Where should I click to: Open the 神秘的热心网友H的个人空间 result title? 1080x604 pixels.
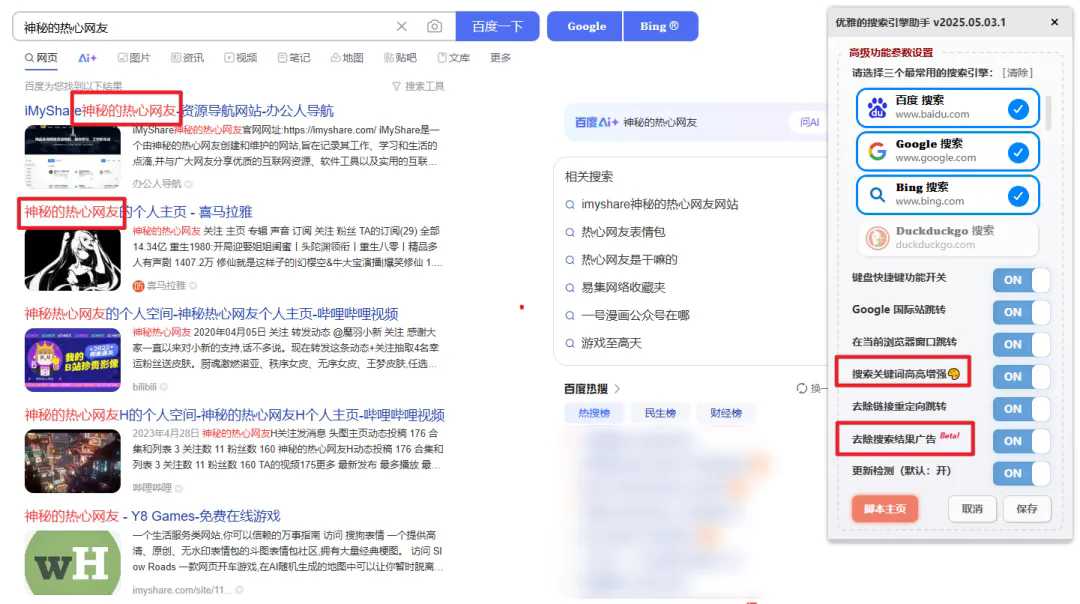[235, 415]
